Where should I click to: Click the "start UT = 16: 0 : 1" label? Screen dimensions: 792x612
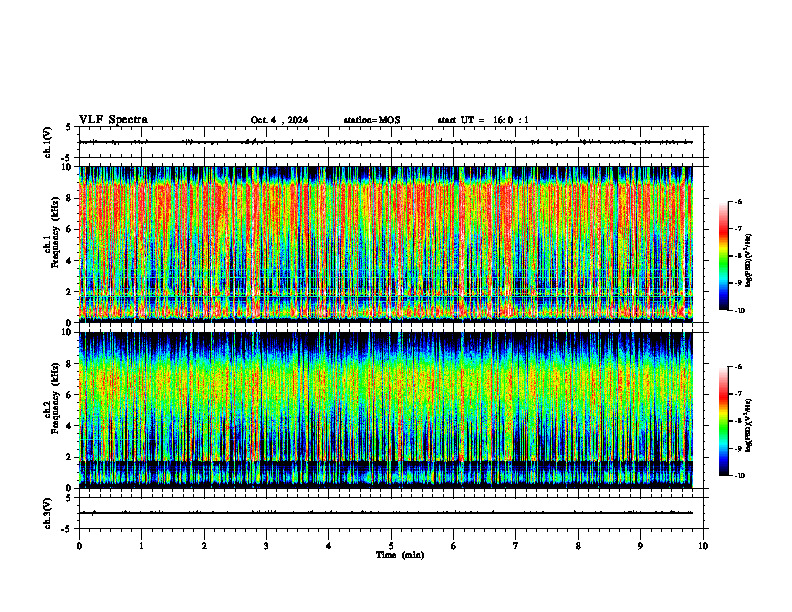coord(483,120)
